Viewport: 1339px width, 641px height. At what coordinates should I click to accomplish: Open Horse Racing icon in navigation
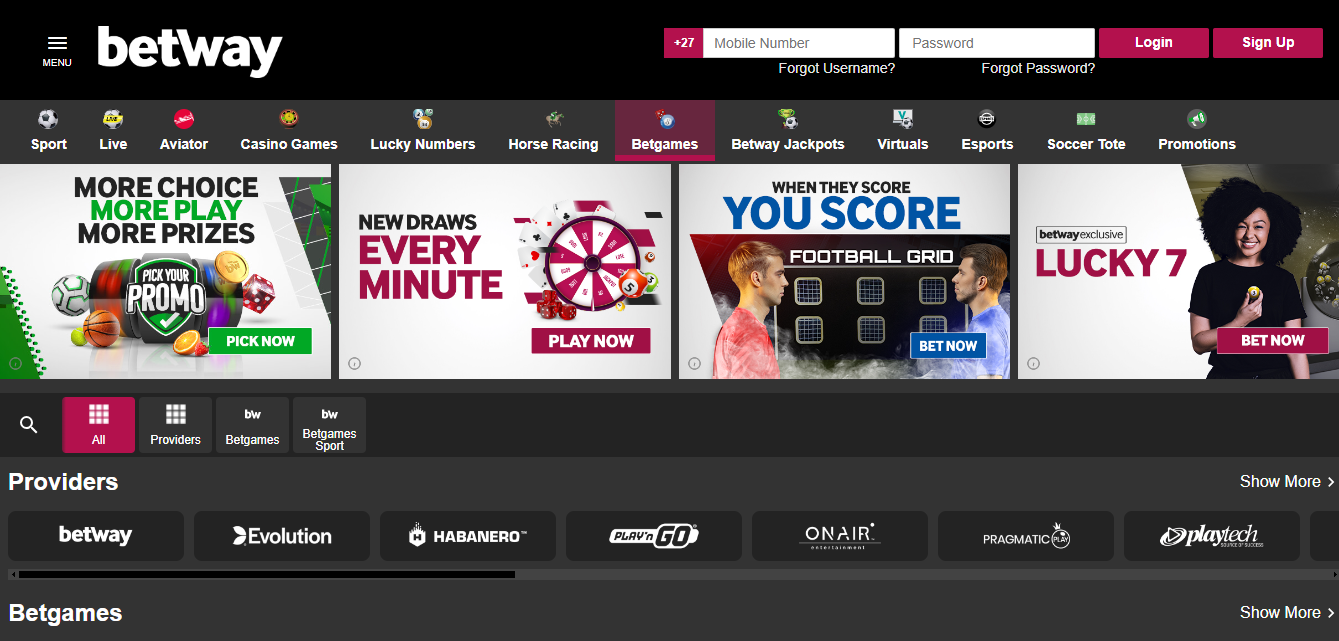click(x=553, y=120)
